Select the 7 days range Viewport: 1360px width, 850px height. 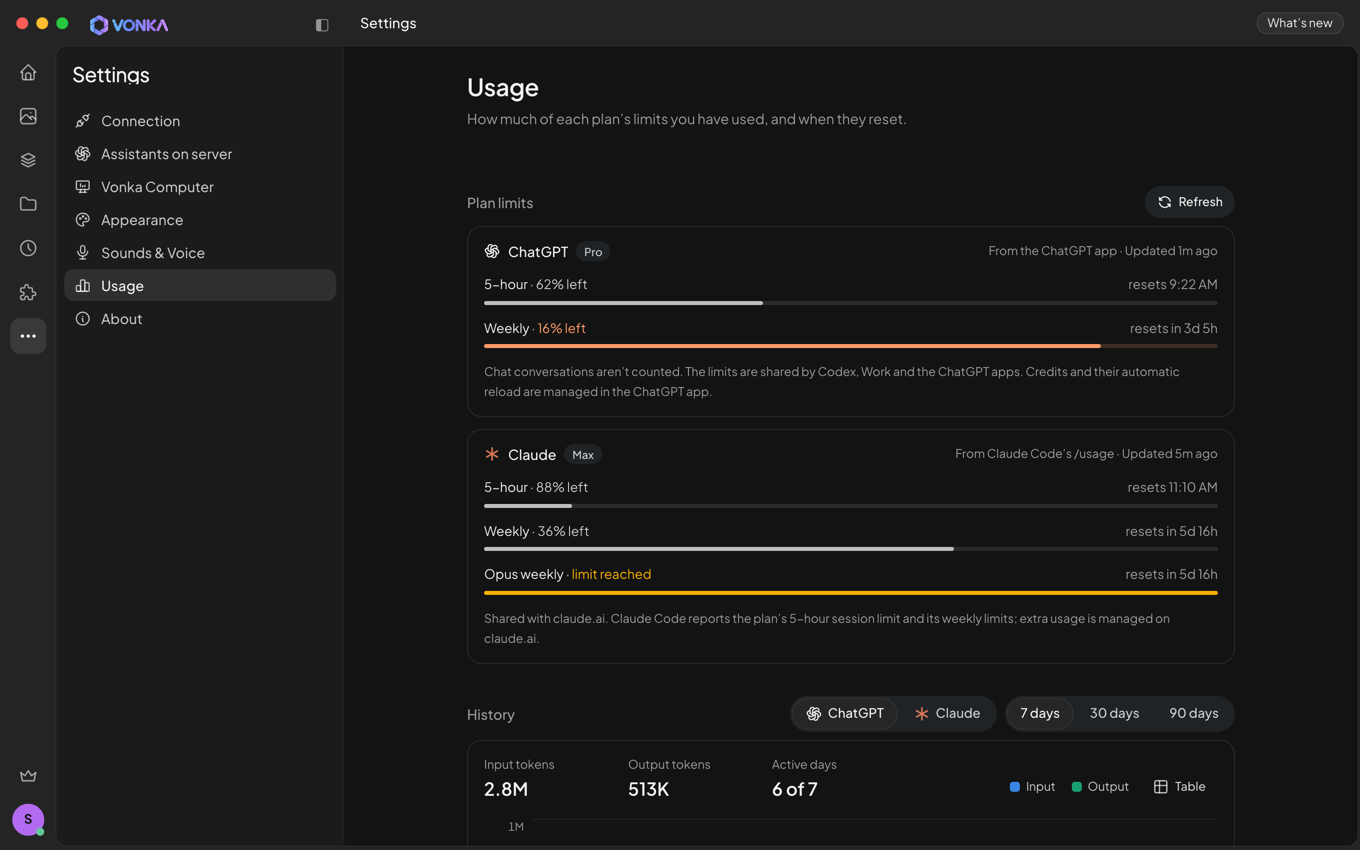[x=1040, y=714]
